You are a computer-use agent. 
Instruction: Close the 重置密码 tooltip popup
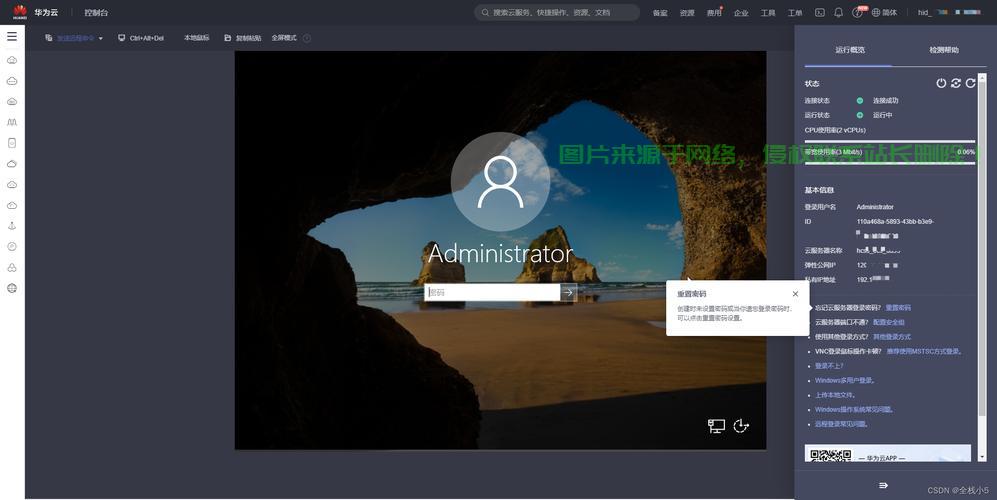pyautogui.click(x=795, y=294)
